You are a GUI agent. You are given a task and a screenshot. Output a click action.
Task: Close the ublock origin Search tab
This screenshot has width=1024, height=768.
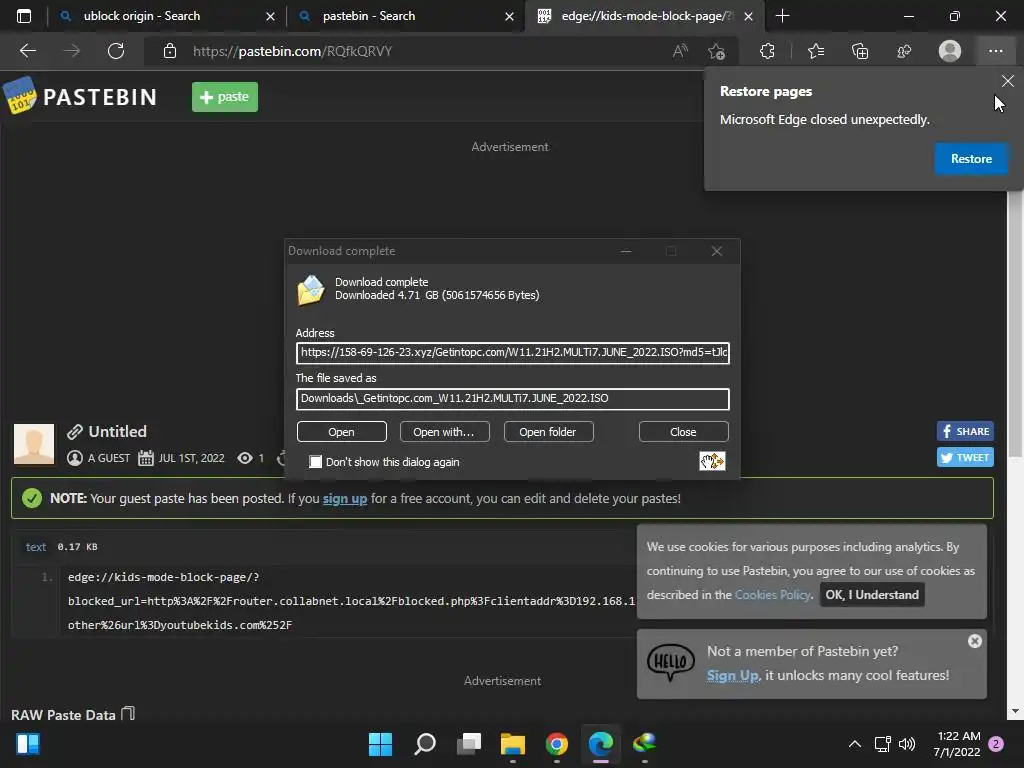coord(270,16)
